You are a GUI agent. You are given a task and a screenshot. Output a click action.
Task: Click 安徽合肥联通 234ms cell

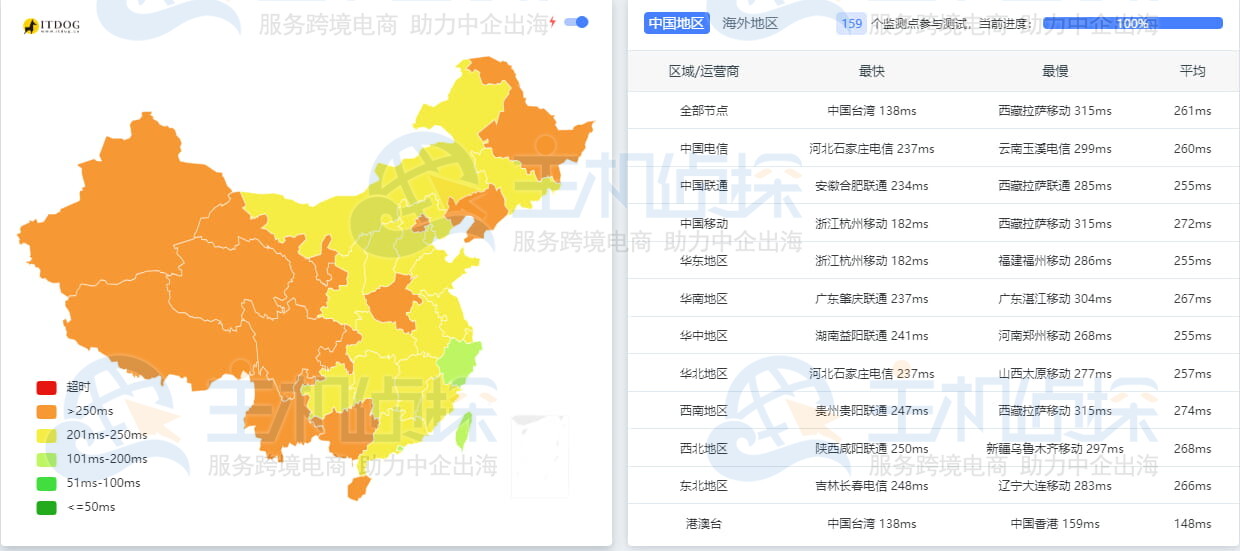click(x=872, y=186)
